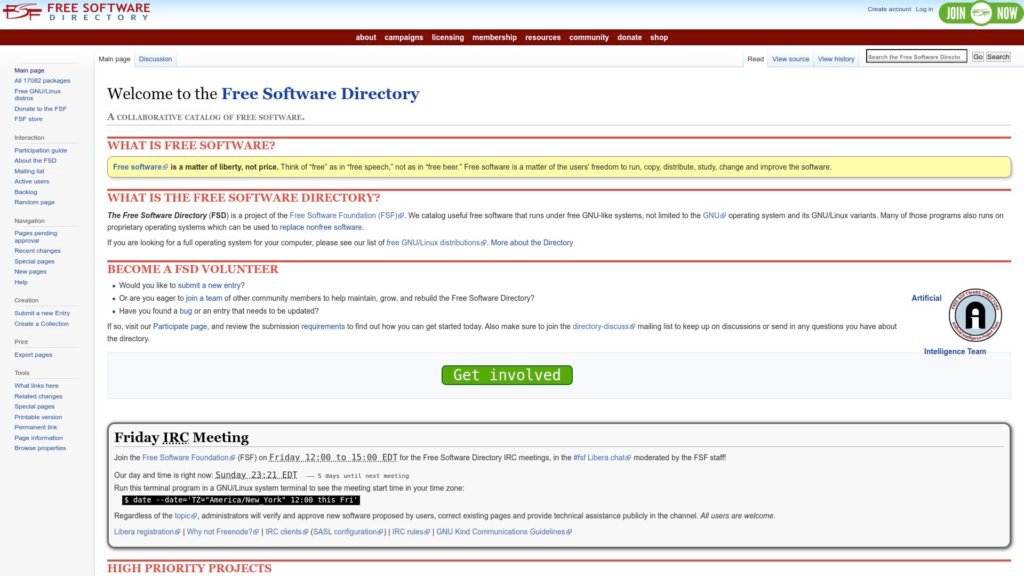Screen dimensions: 1024x576
Task: Open the about menu item
Action: (366, 37)
